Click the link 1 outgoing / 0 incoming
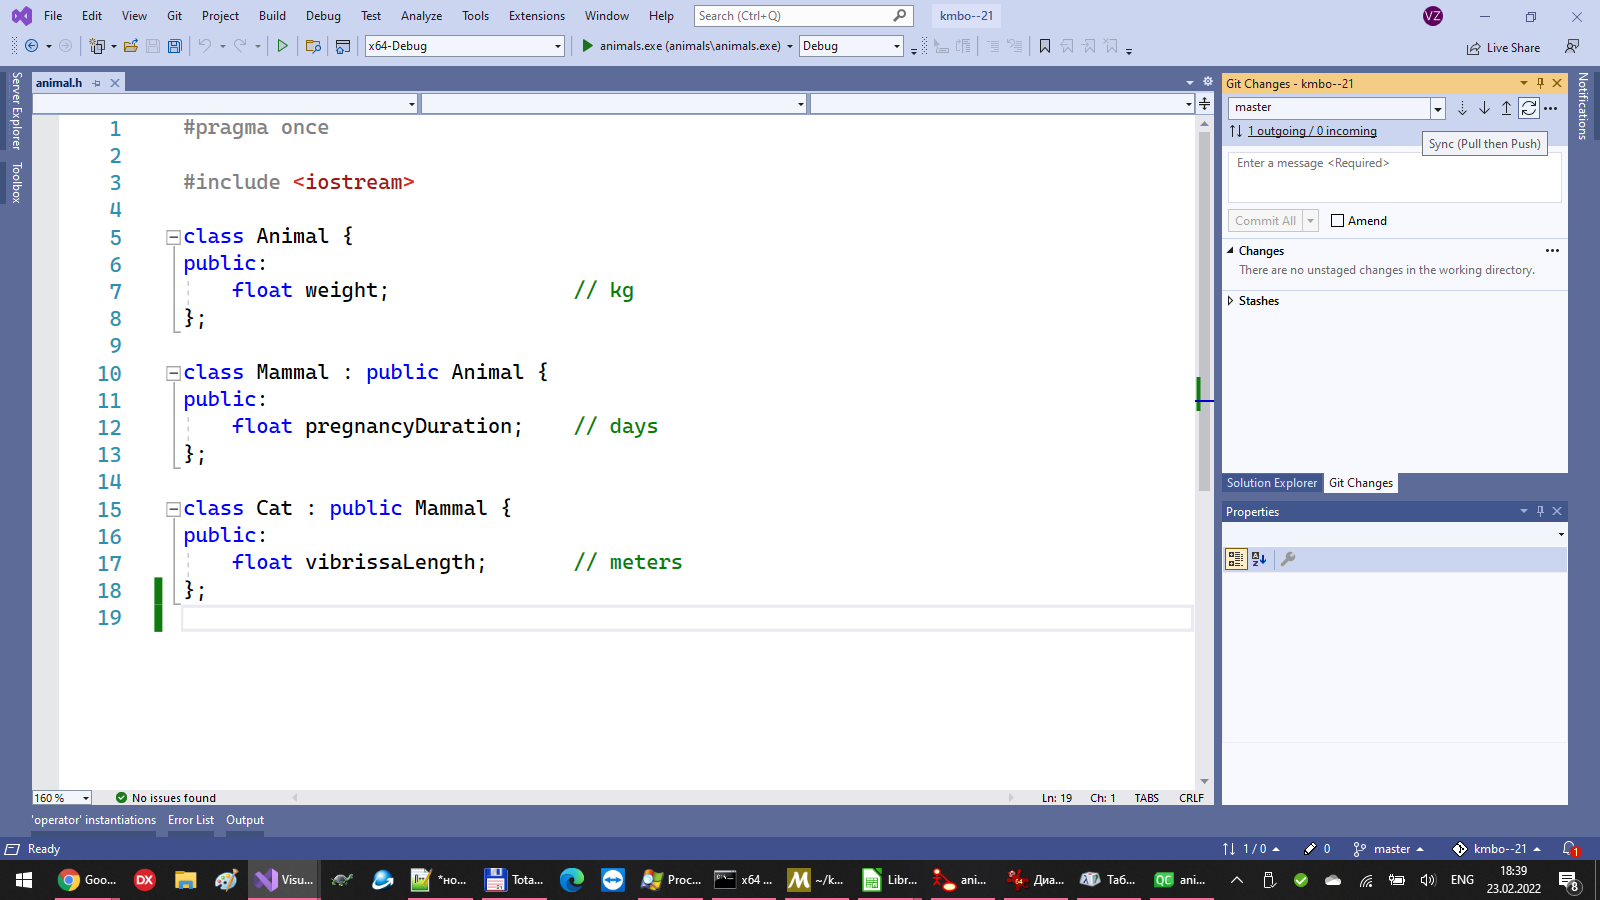The image size is (1600, 900). pos(1311,131)
